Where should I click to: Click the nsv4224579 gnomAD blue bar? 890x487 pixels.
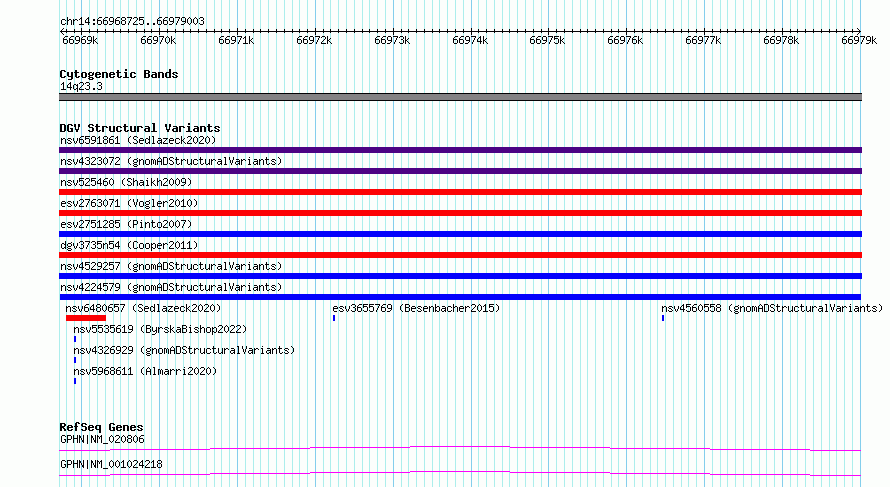tap(460, 297)
